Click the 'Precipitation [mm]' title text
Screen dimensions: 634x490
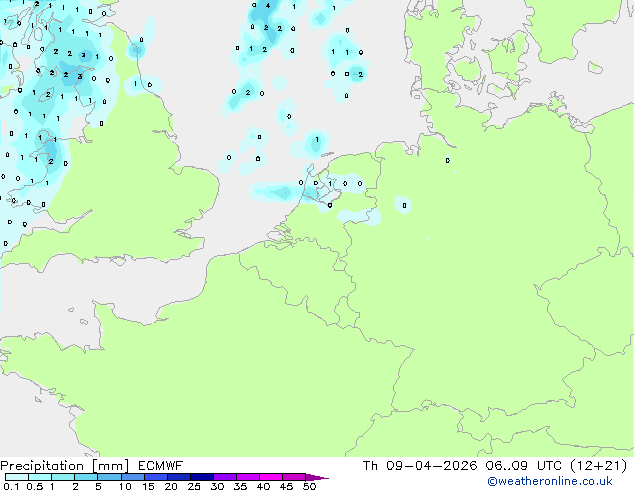[65, 466]
